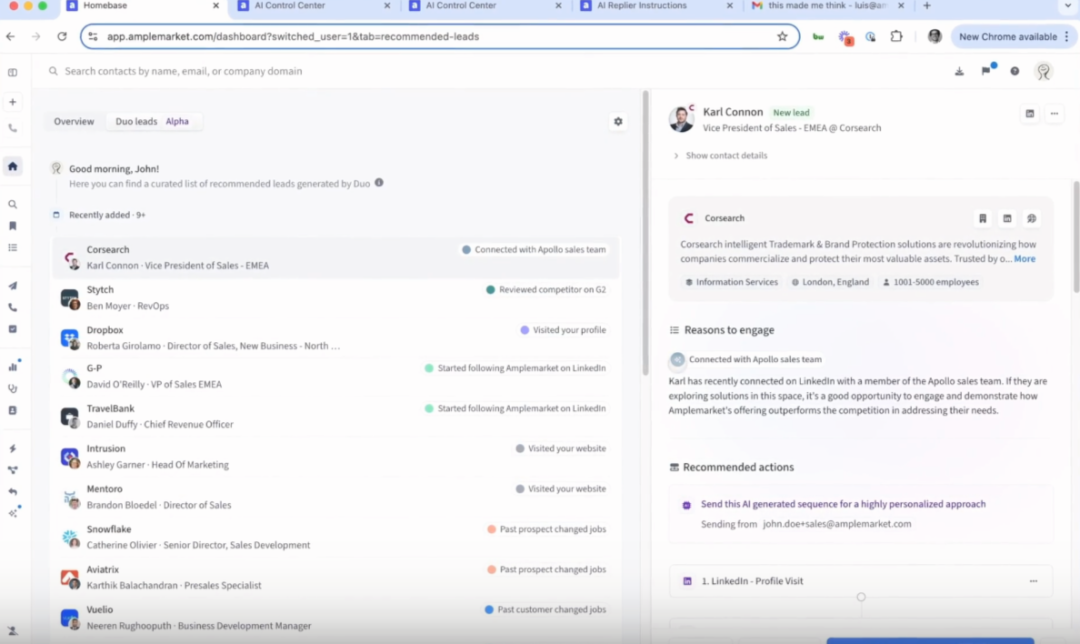1080x644 pixels.
Task: Select the Stytch lead Ben Moyer
Action: point(335,298)
